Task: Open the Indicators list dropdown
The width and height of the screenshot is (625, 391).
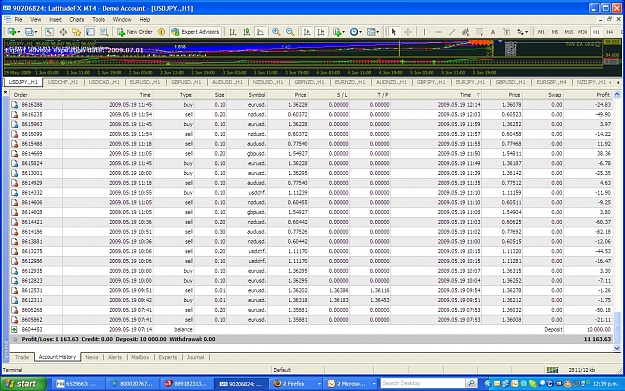Action: tap(338, 32)
